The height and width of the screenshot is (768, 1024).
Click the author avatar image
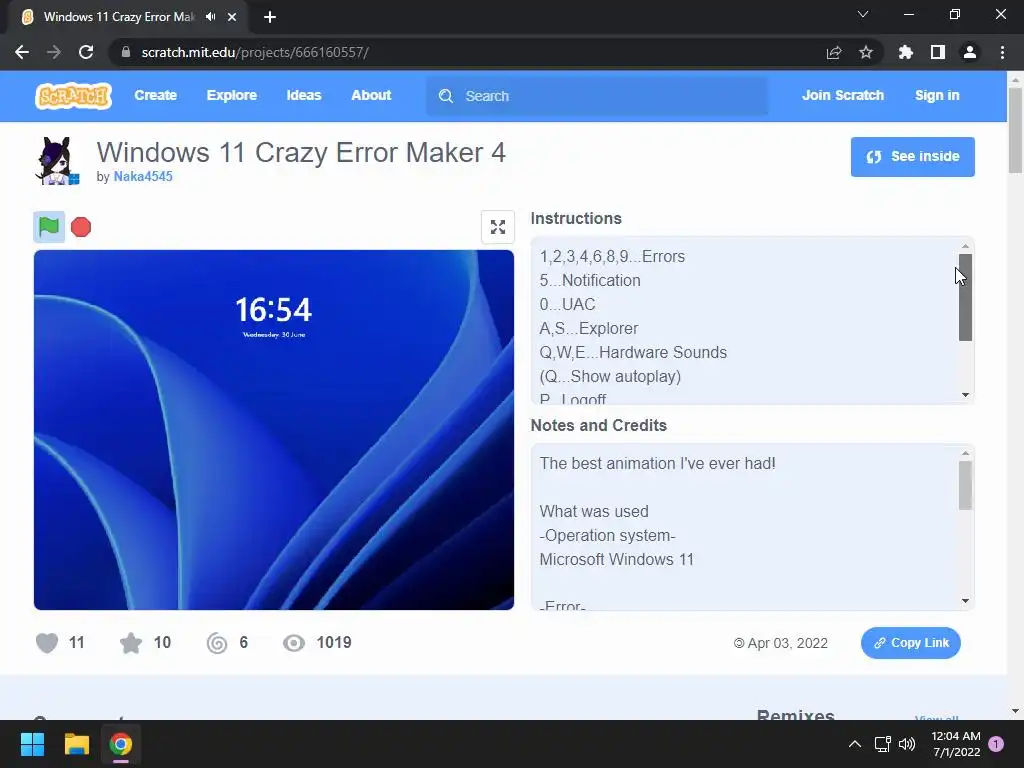pos(57,161)
